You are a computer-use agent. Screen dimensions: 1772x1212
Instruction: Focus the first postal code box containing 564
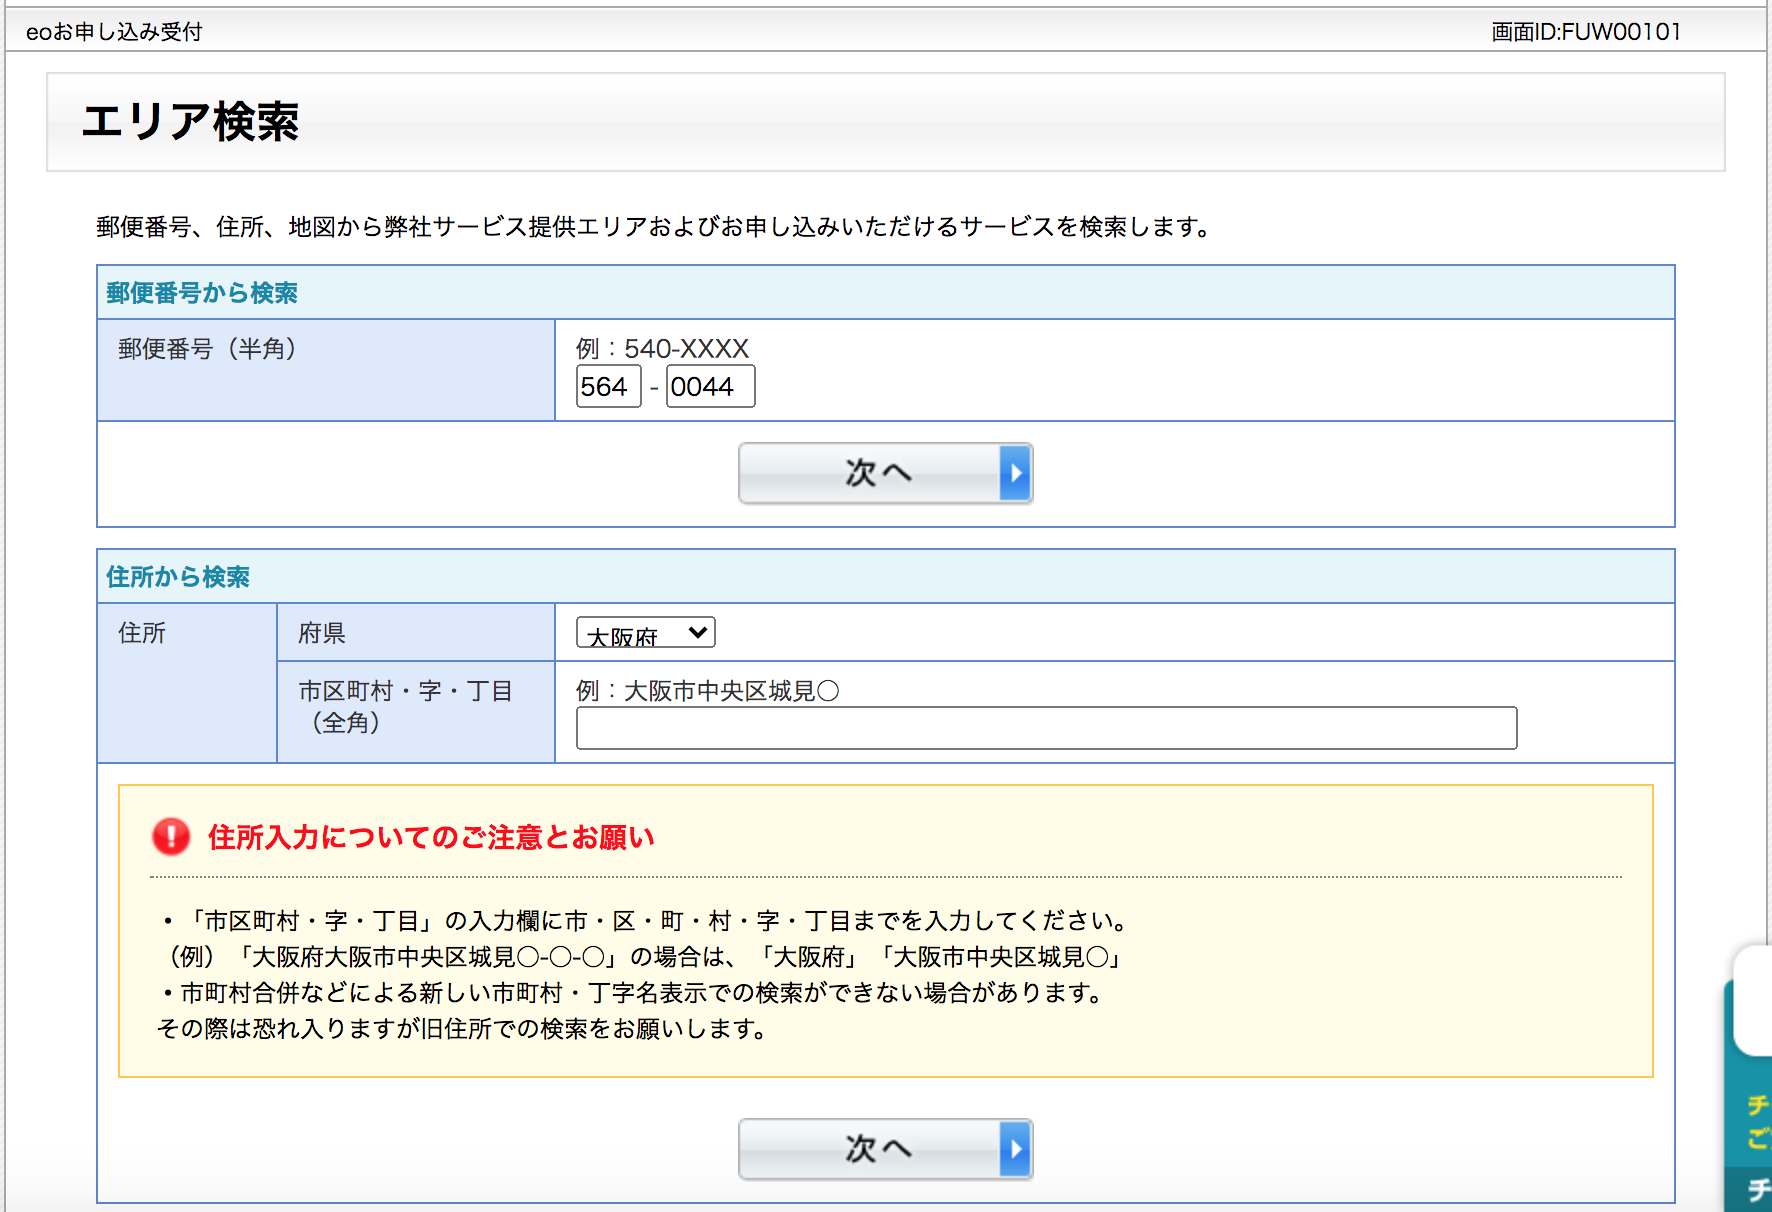[608, 387]
